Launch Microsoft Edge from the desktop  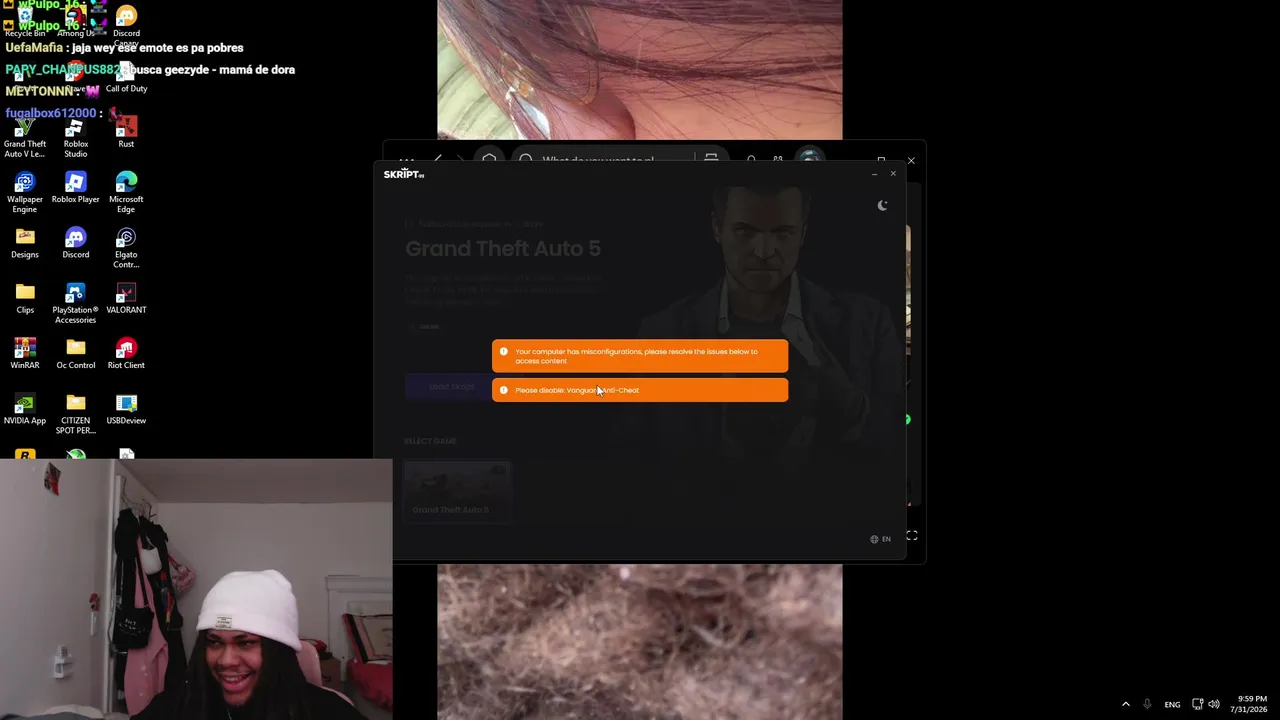(126, 192)
